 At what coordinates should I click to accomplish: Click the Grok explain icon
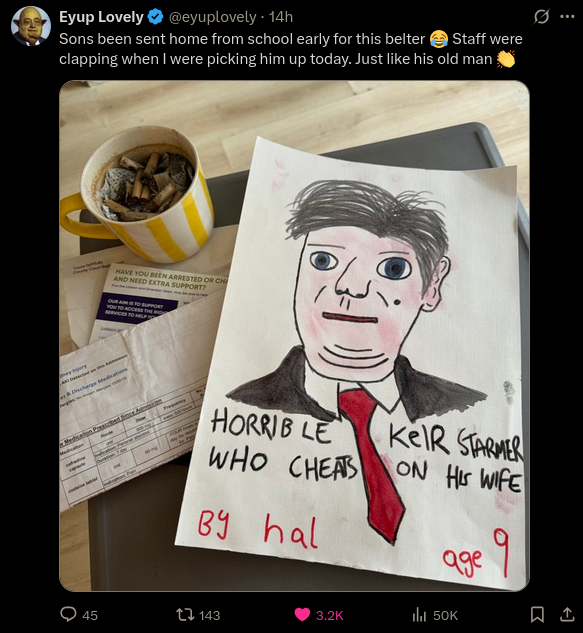(541, 17)
